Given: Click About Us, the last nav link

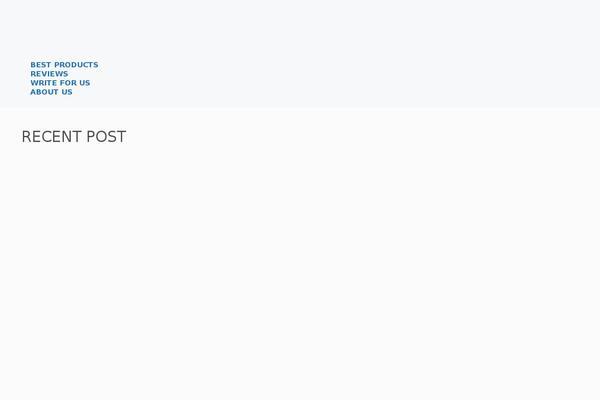Looking at the screenshot, I should coord(51,92).
